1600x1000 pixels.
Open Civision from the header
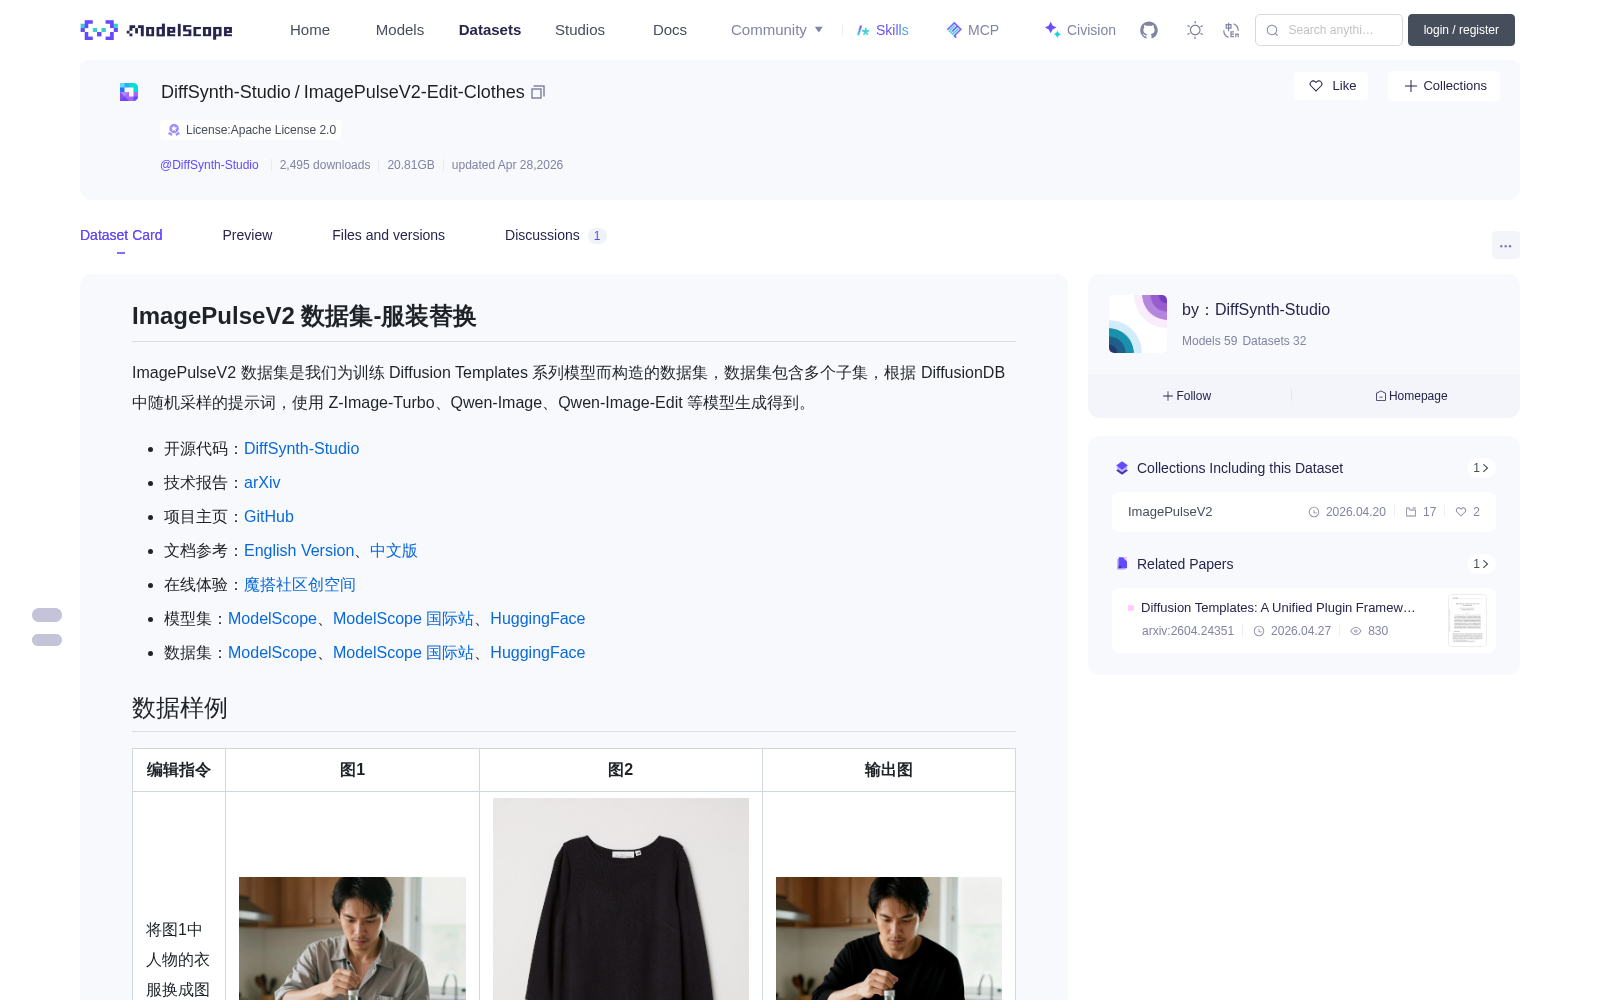pyautogui.click(x=1080, y=30)
